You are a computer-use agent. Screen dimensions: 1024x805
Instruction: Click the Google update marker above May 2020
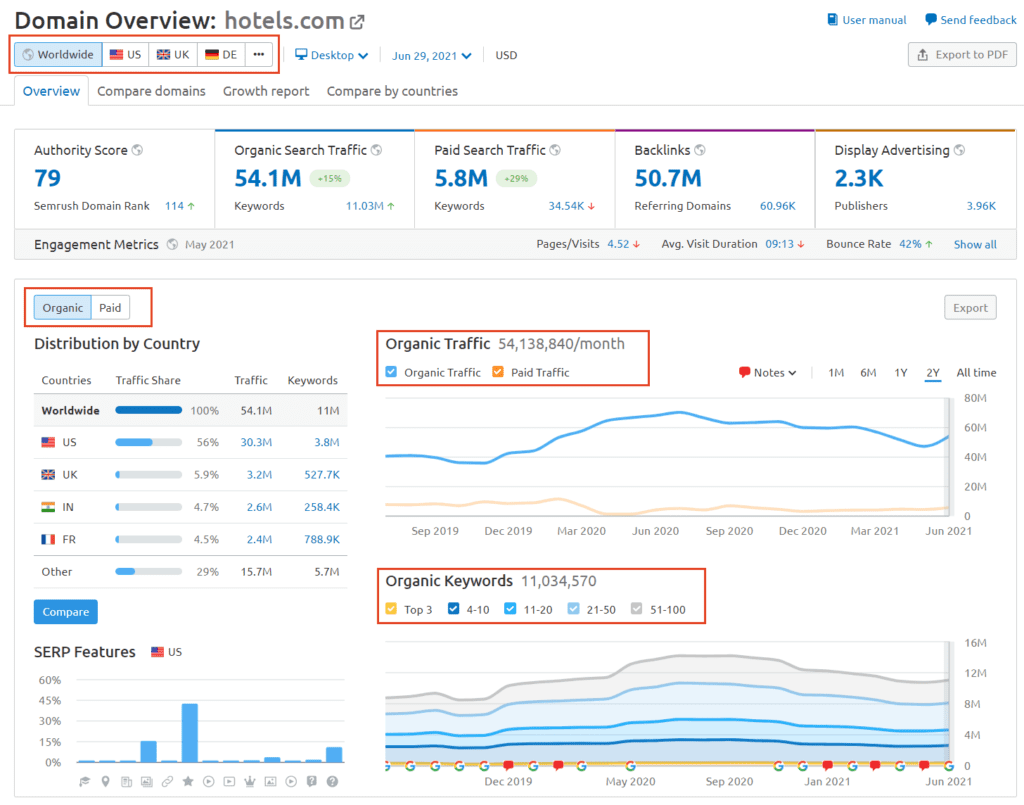click(631, 766)
